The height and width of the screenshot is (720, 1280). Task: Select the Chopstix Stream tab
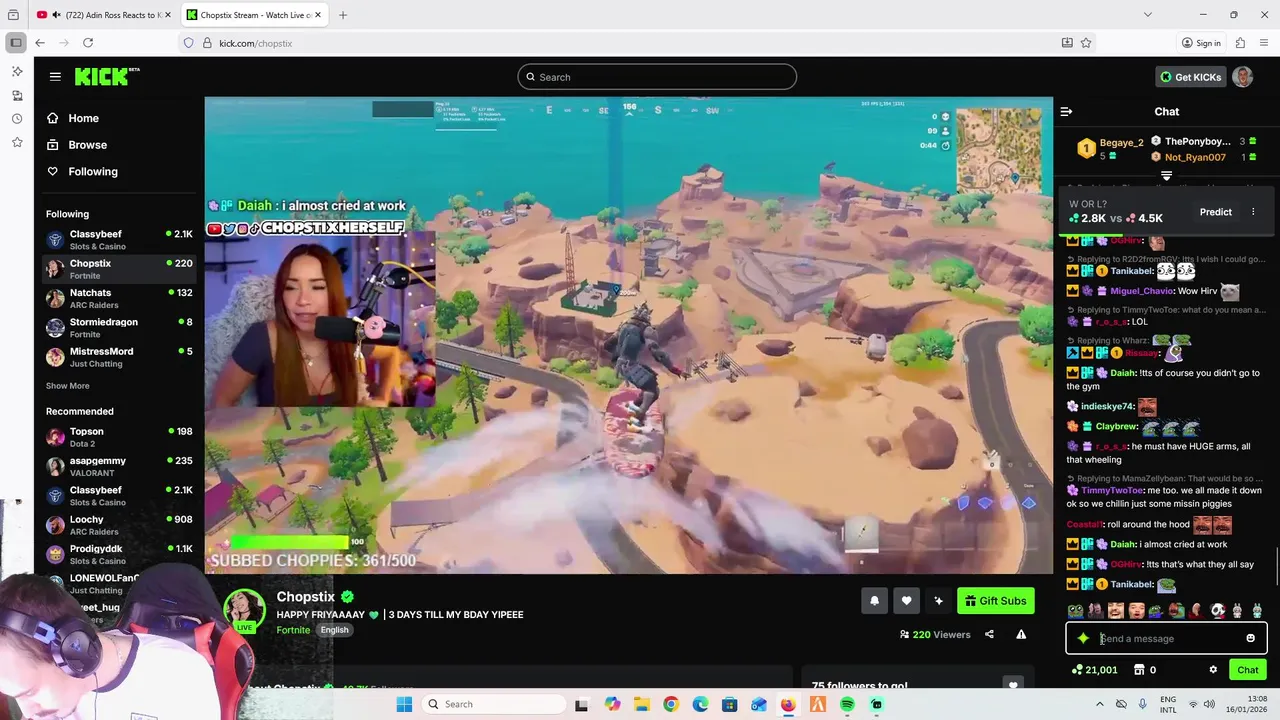[x=256, y=15]
